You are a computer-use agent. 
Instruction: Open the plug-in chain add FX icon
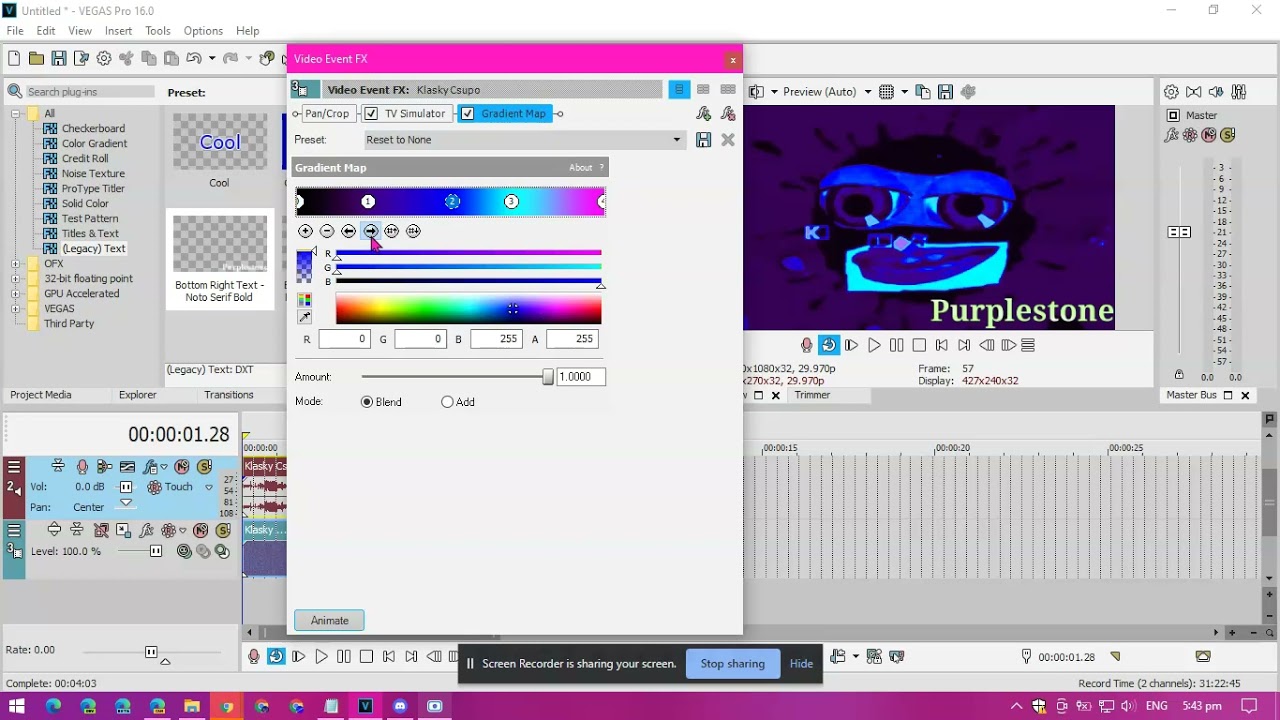click(x=704, y=114)
